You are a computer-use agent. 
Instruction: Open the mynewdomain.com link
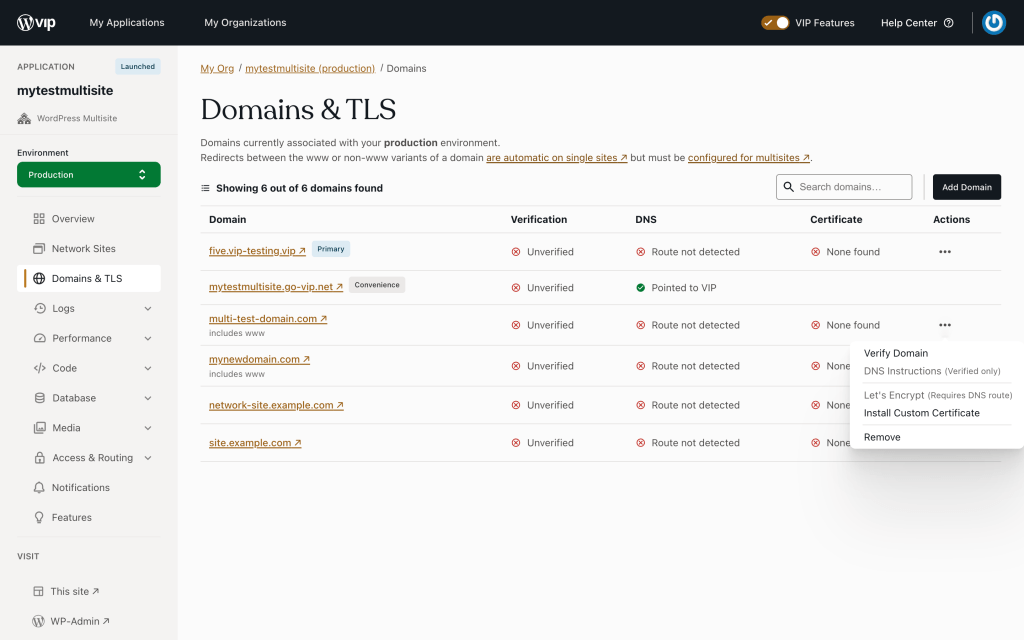(x=259, y=359)
